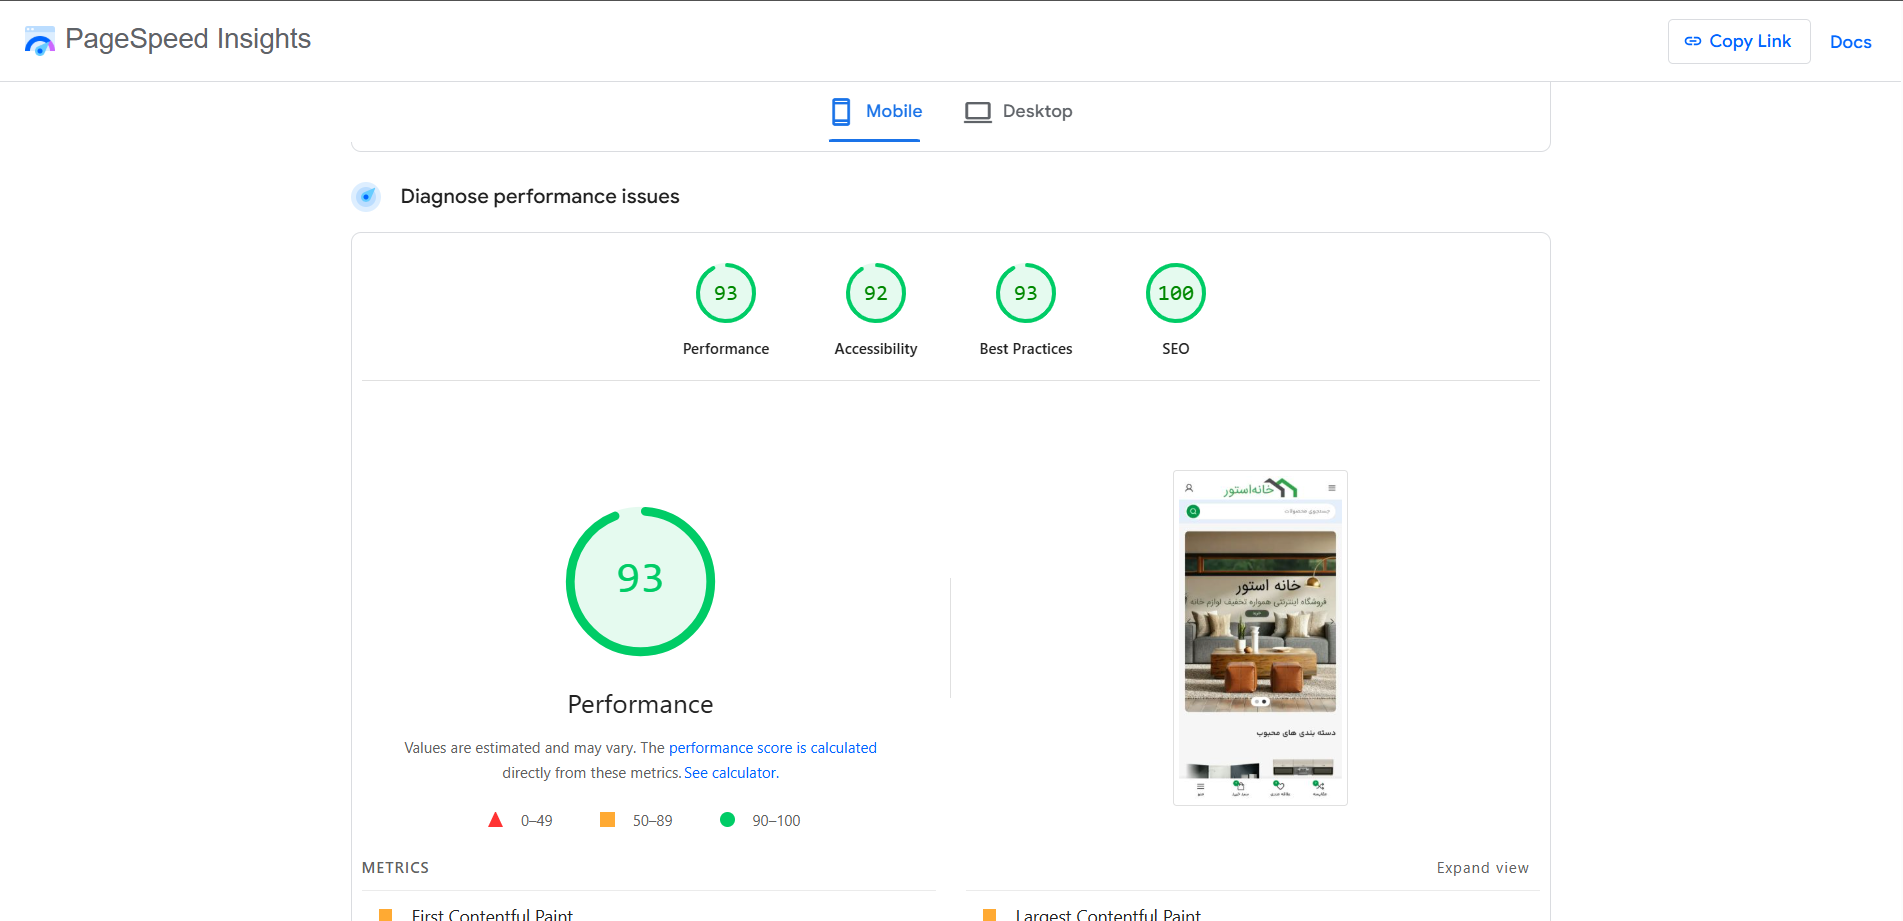Viewport: 1903px width, 921px height.
Task: Click the link chain icon in Copy Link
Action: [1693, 41]
